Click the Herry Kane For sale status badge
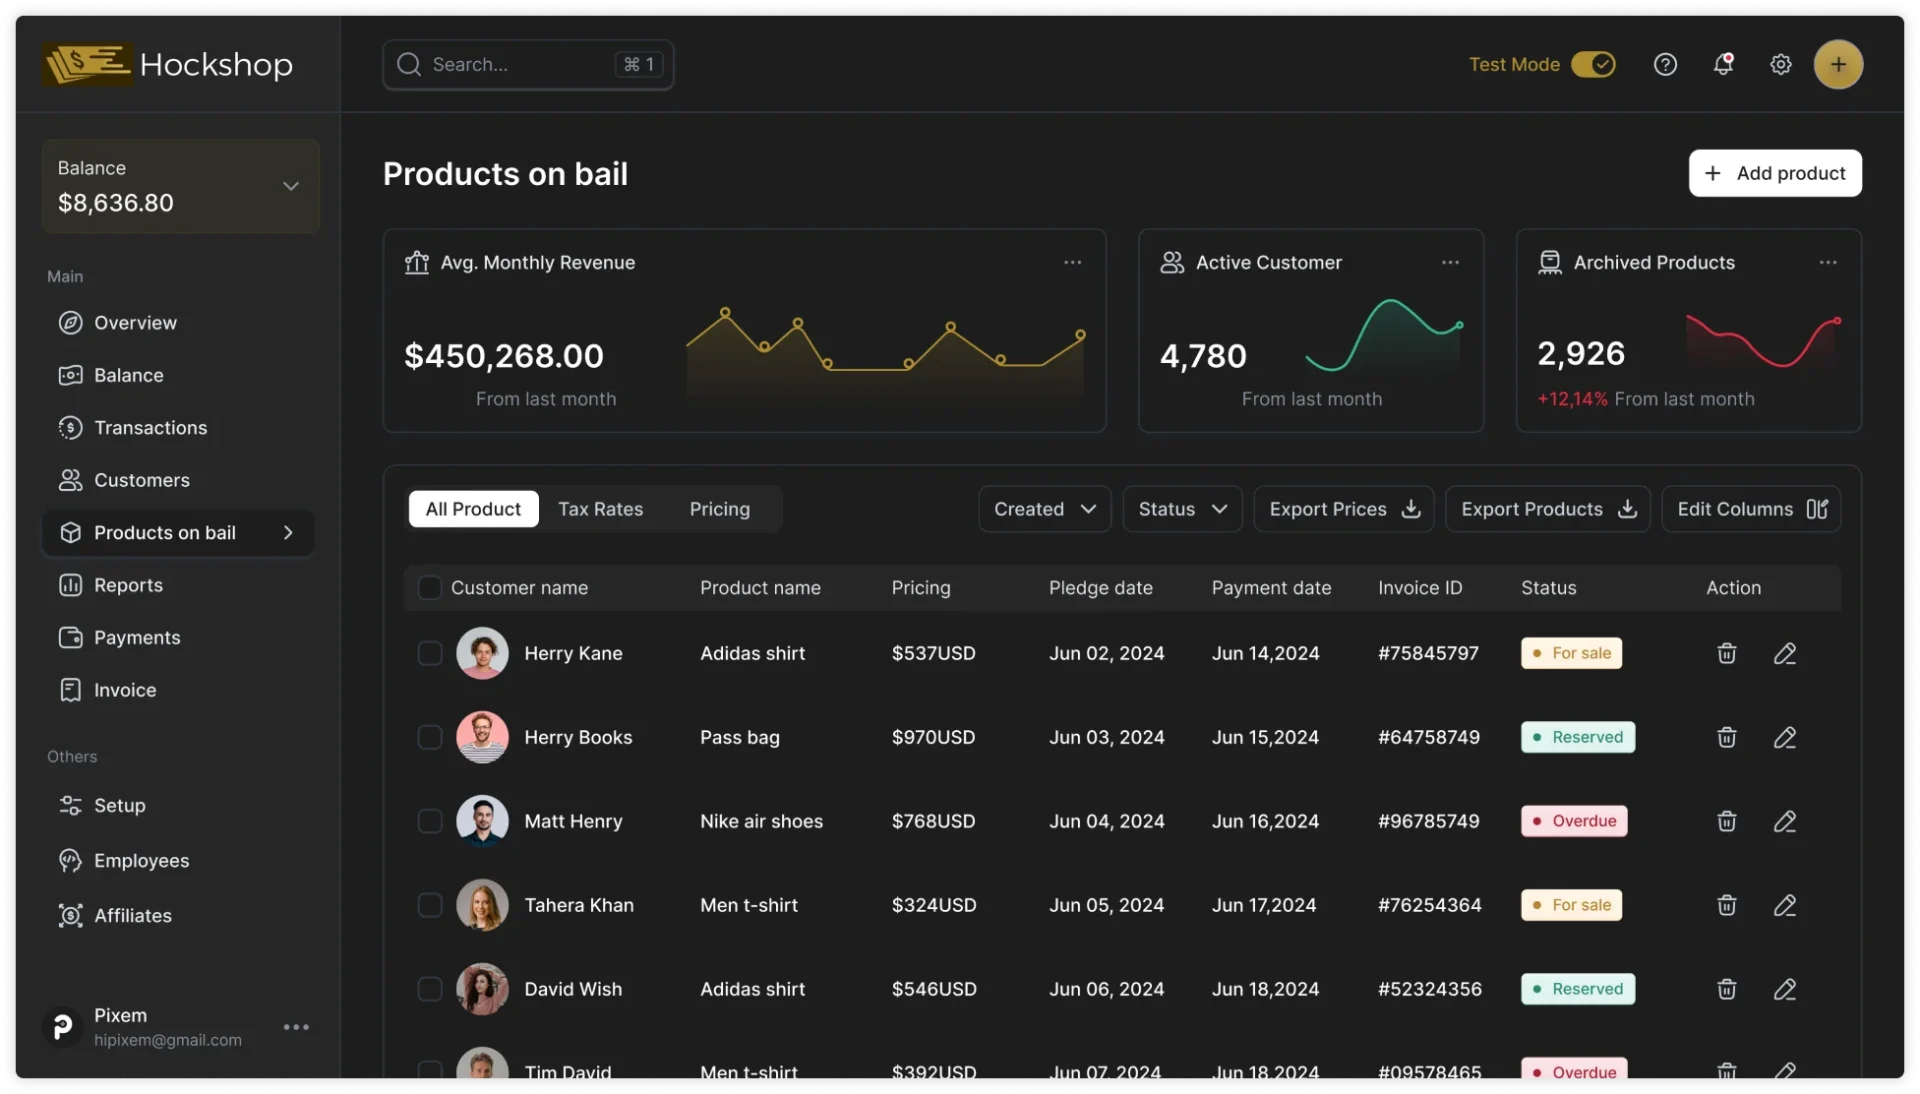 [x=1571, y=653]
